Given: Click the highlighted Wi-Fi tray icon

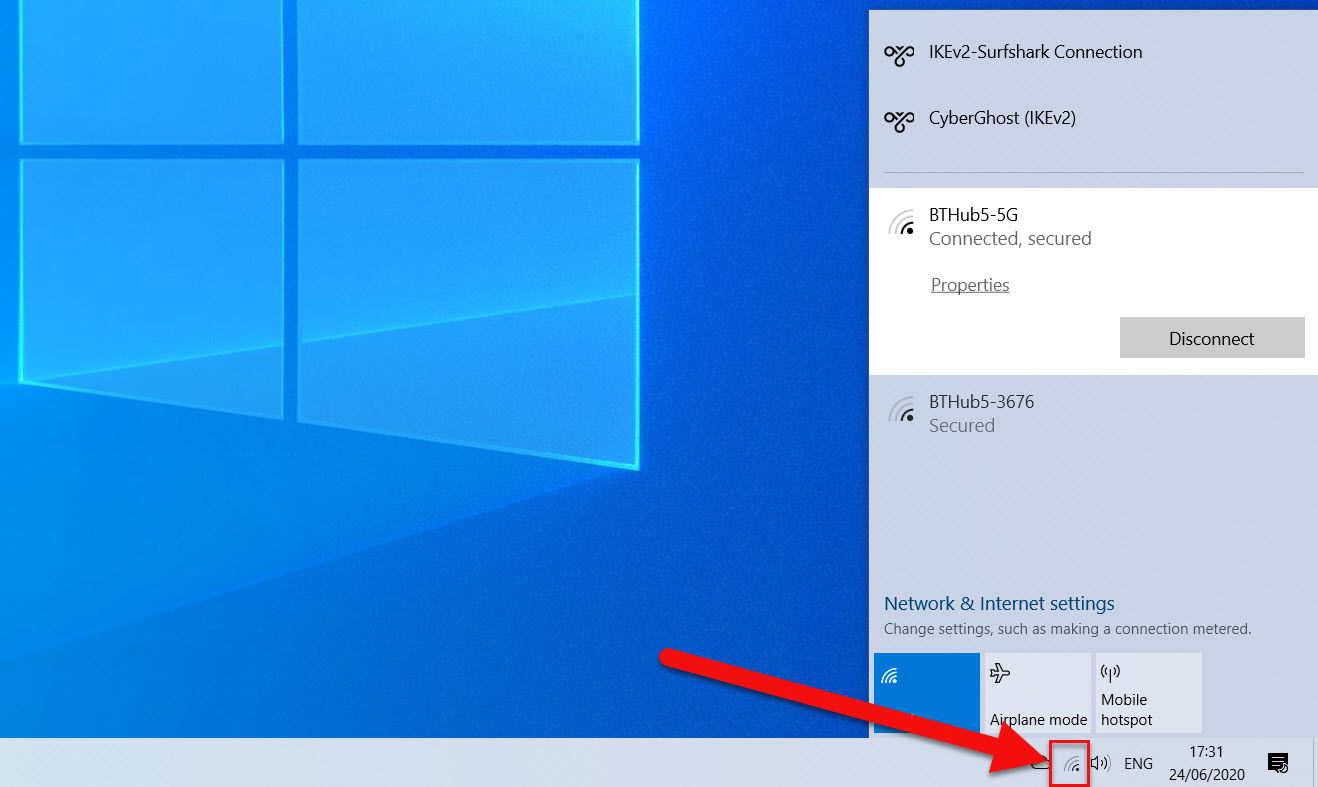Looking at the screenshot, I should click(1069, 763).
